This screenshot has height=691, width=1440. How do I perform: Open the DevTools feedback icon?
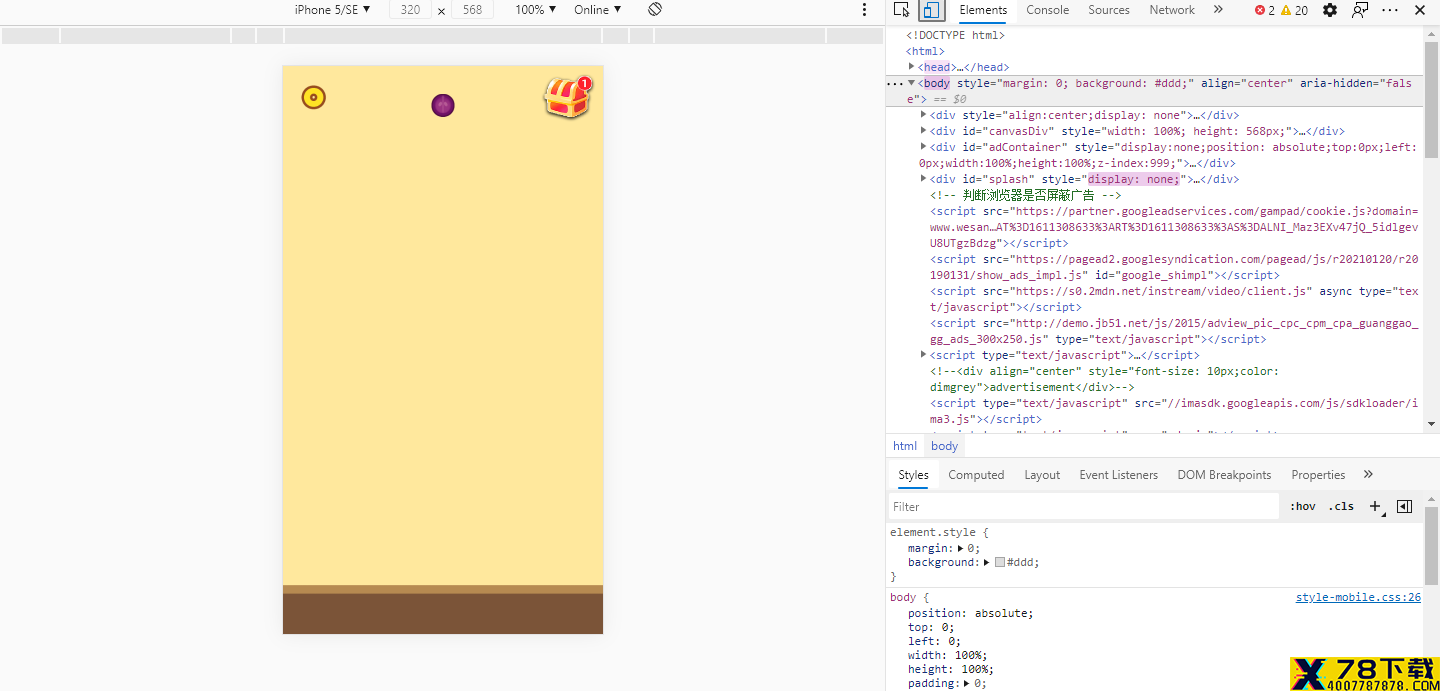tap(1360, 10)
